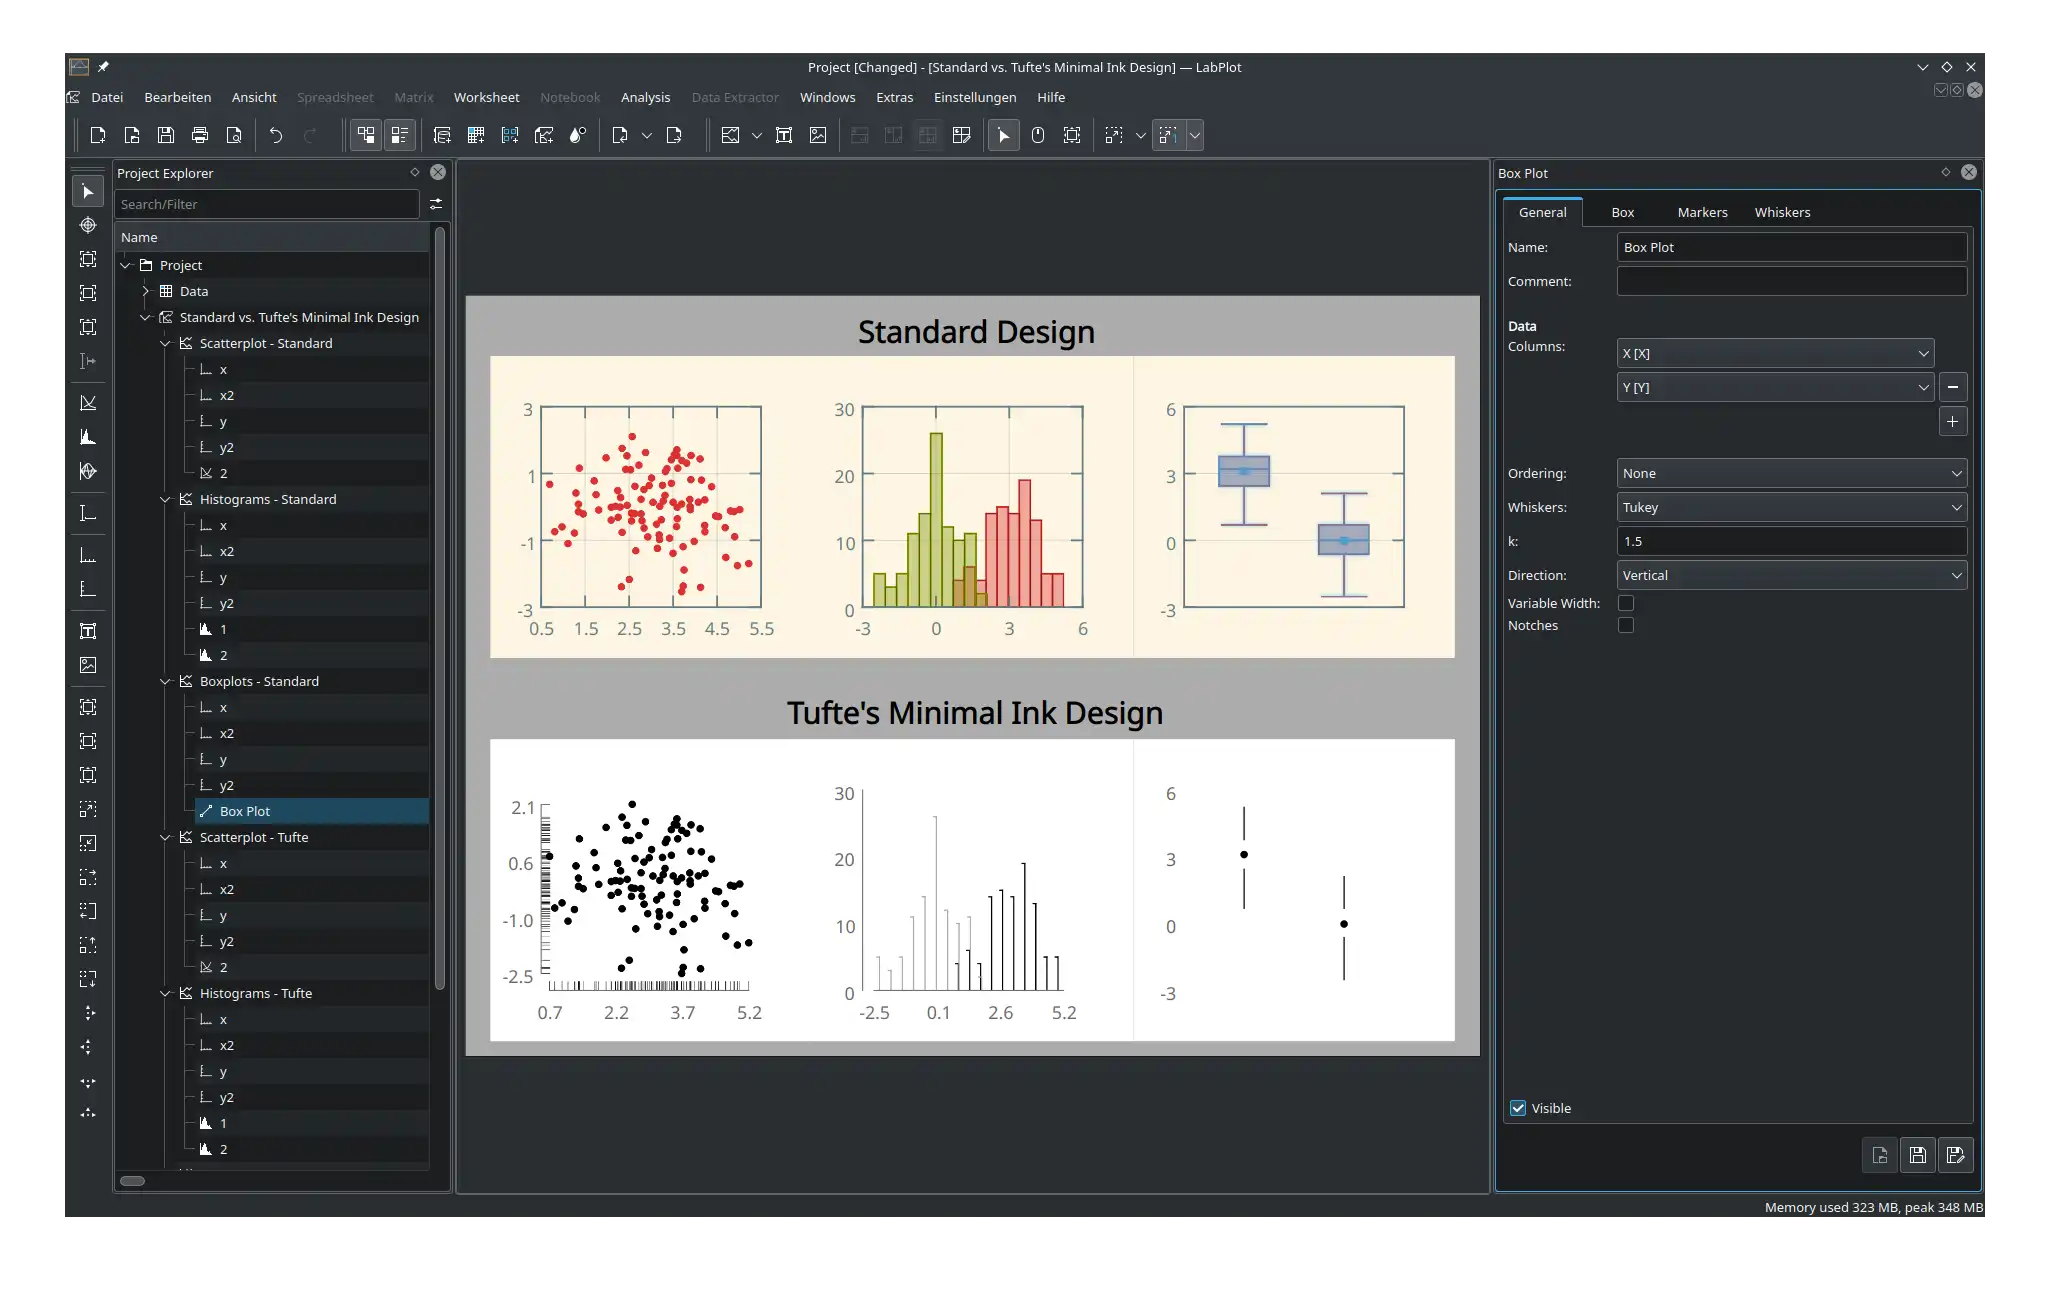2050x1294 pixels.
Task: Enable Notches checkbox
Action: click(x=1625, y=625)
